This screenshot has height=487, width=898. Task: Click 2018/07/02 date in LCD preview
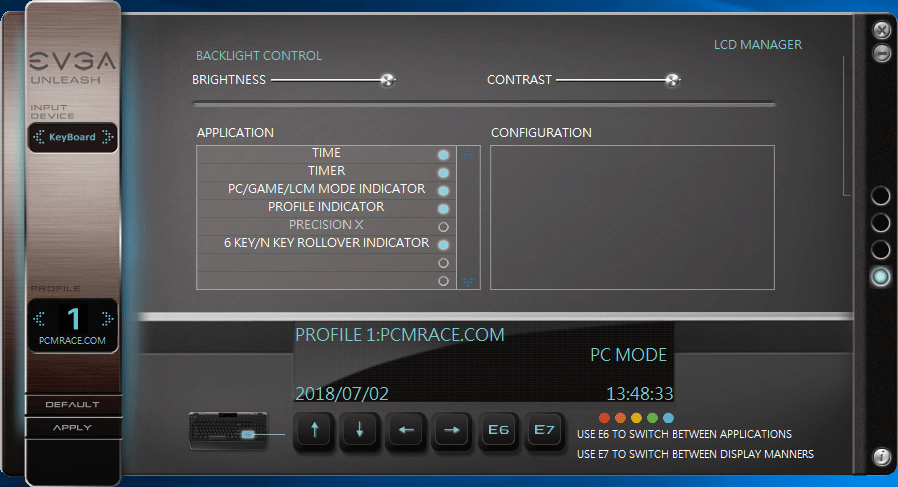342,394
